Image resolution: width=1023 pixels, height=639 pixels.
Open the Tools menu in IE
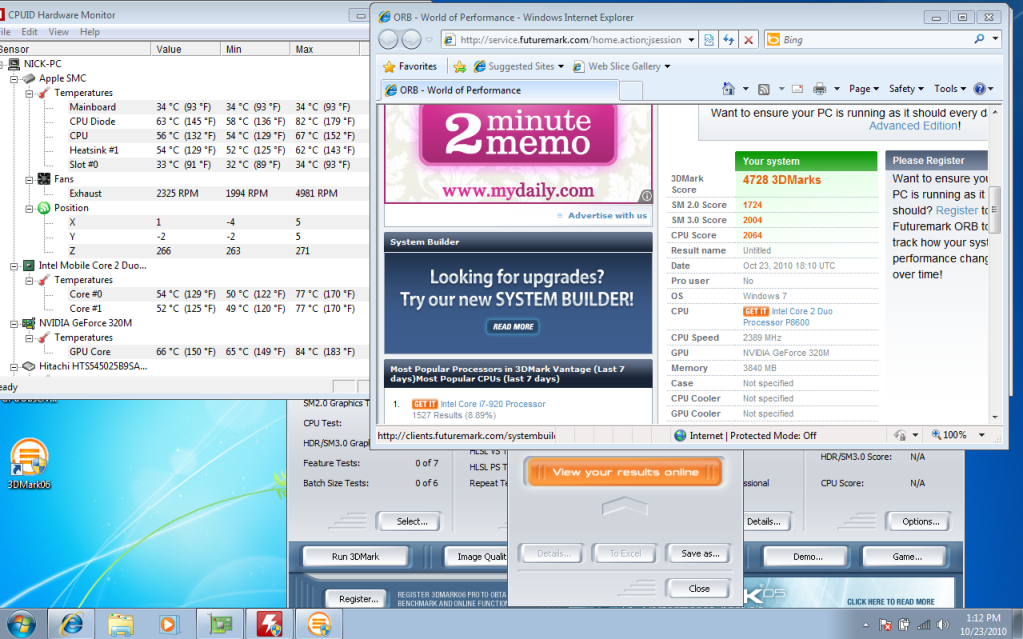click(x=950, y=89)
